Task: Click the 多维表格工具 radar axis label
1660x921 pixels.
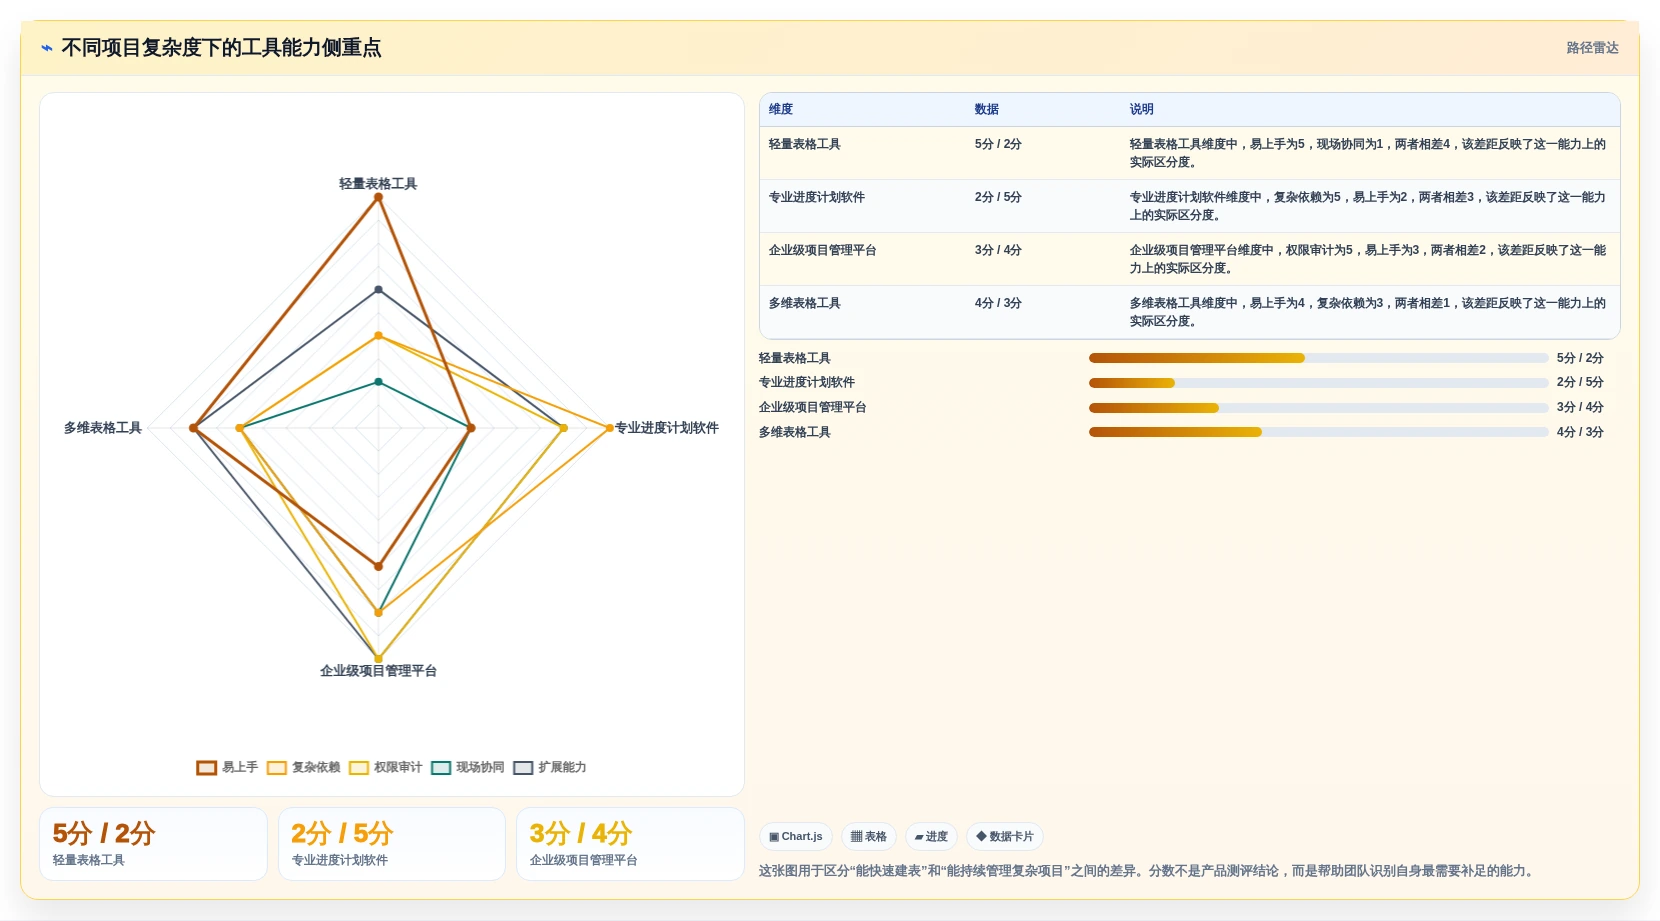Action: coord(103,428)
